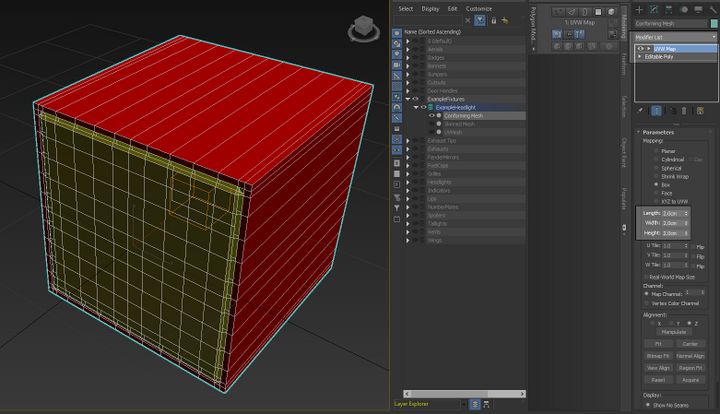Select Planar mapping type
Image resolution: width=720 pixels, height=414 pixels.
click(x=656, y=151)
